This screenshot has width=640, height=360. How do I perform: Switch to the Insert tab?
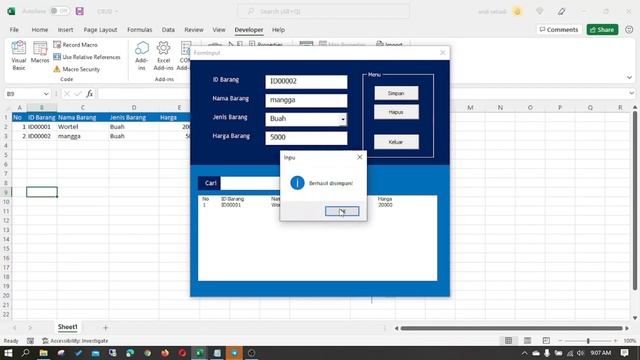tap(65, 30)
